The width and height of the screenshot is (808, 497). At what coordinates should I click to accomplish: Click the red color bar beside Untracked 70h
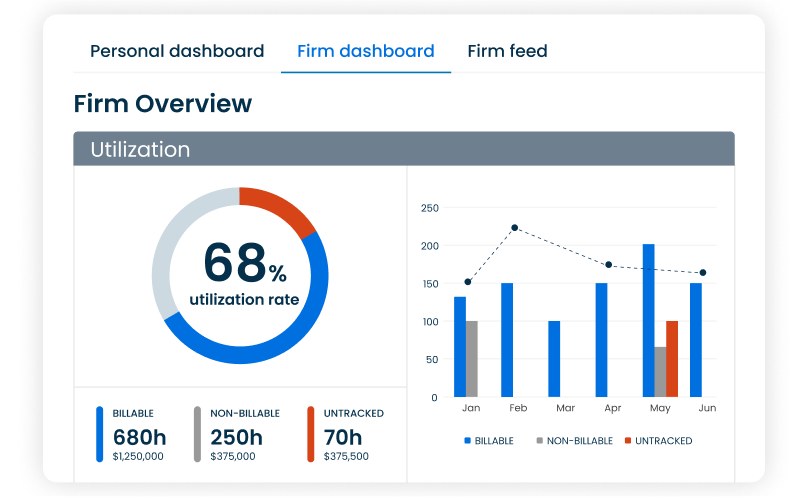(311, 434)
